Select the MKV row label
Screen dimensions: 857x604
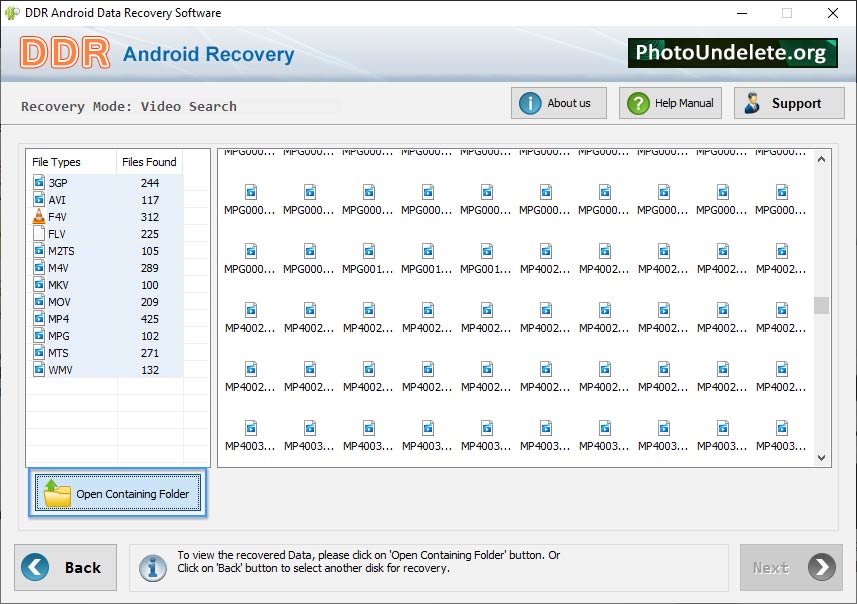pos(58,284)
